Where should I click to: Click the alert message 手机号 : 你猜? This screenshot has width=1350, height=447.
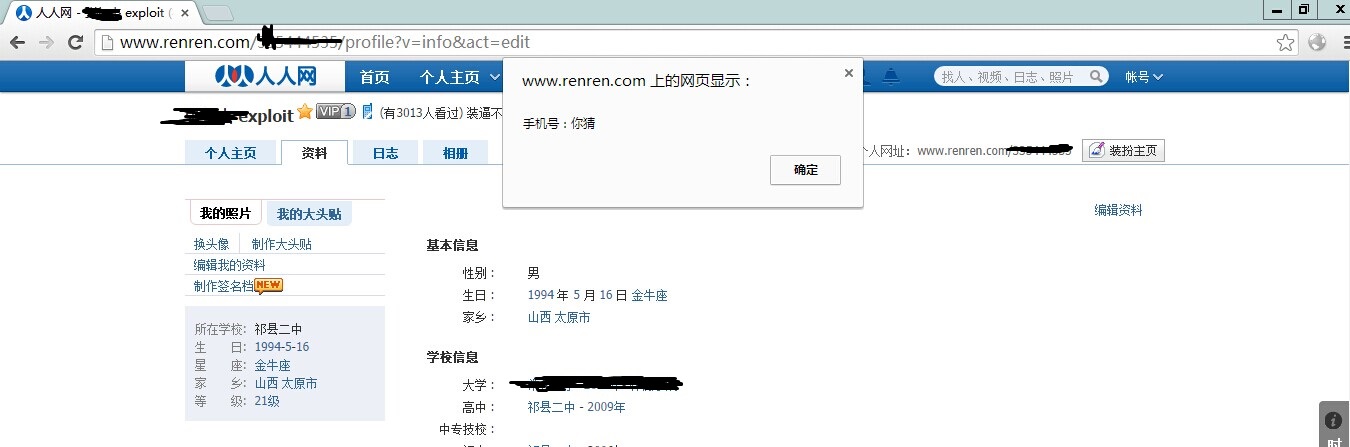point(559,124)
